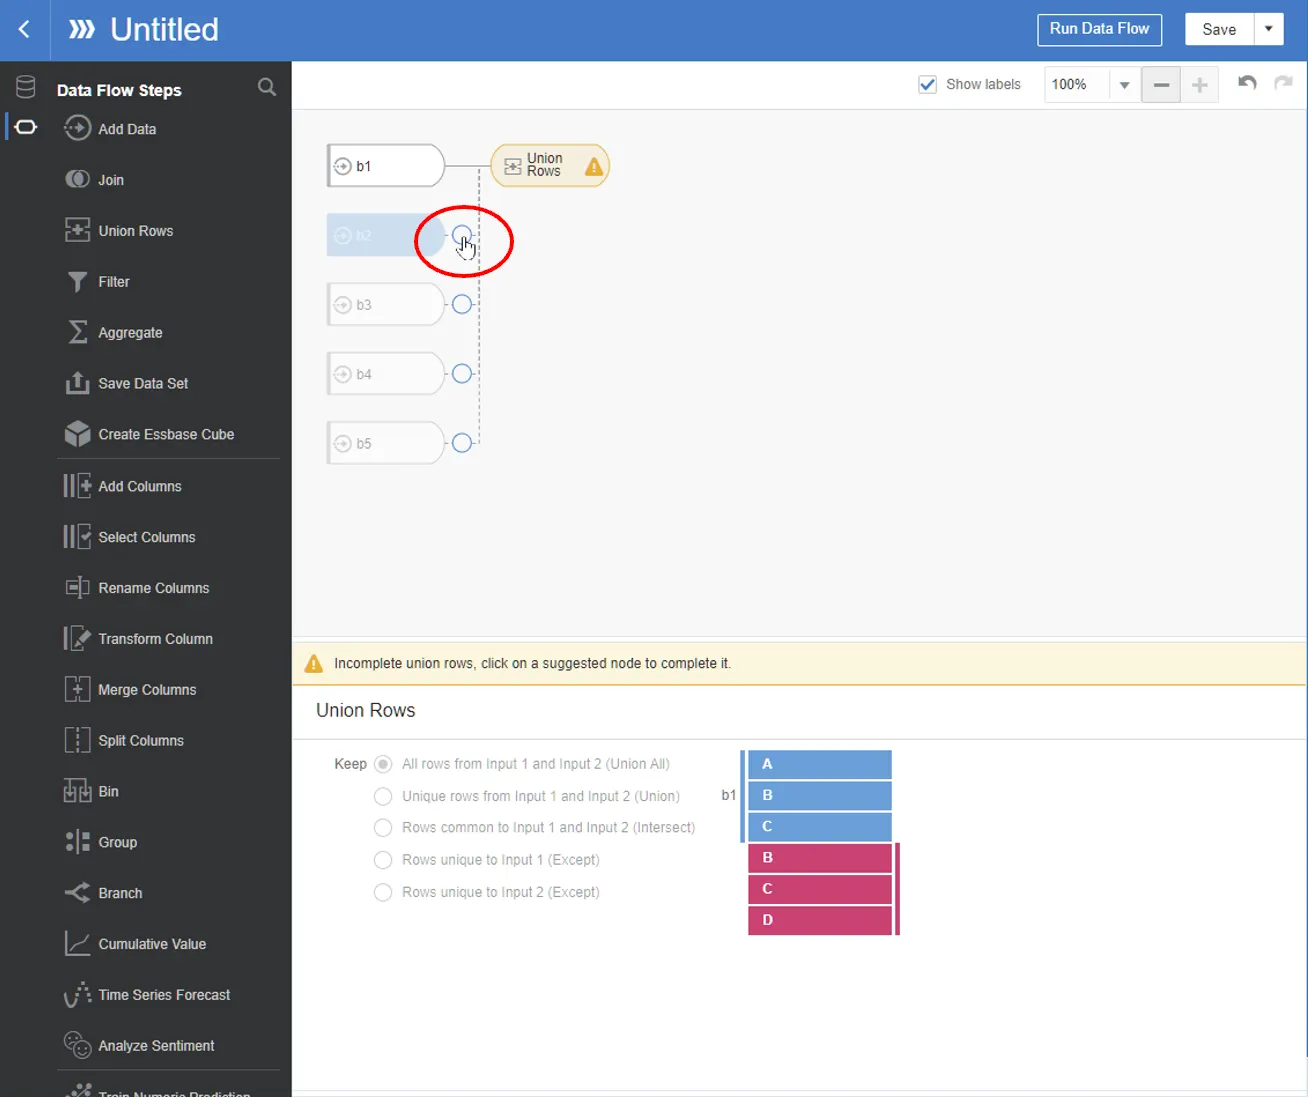Click the Run Data Flow button

pyautogui.click(x=1099, y=29)
